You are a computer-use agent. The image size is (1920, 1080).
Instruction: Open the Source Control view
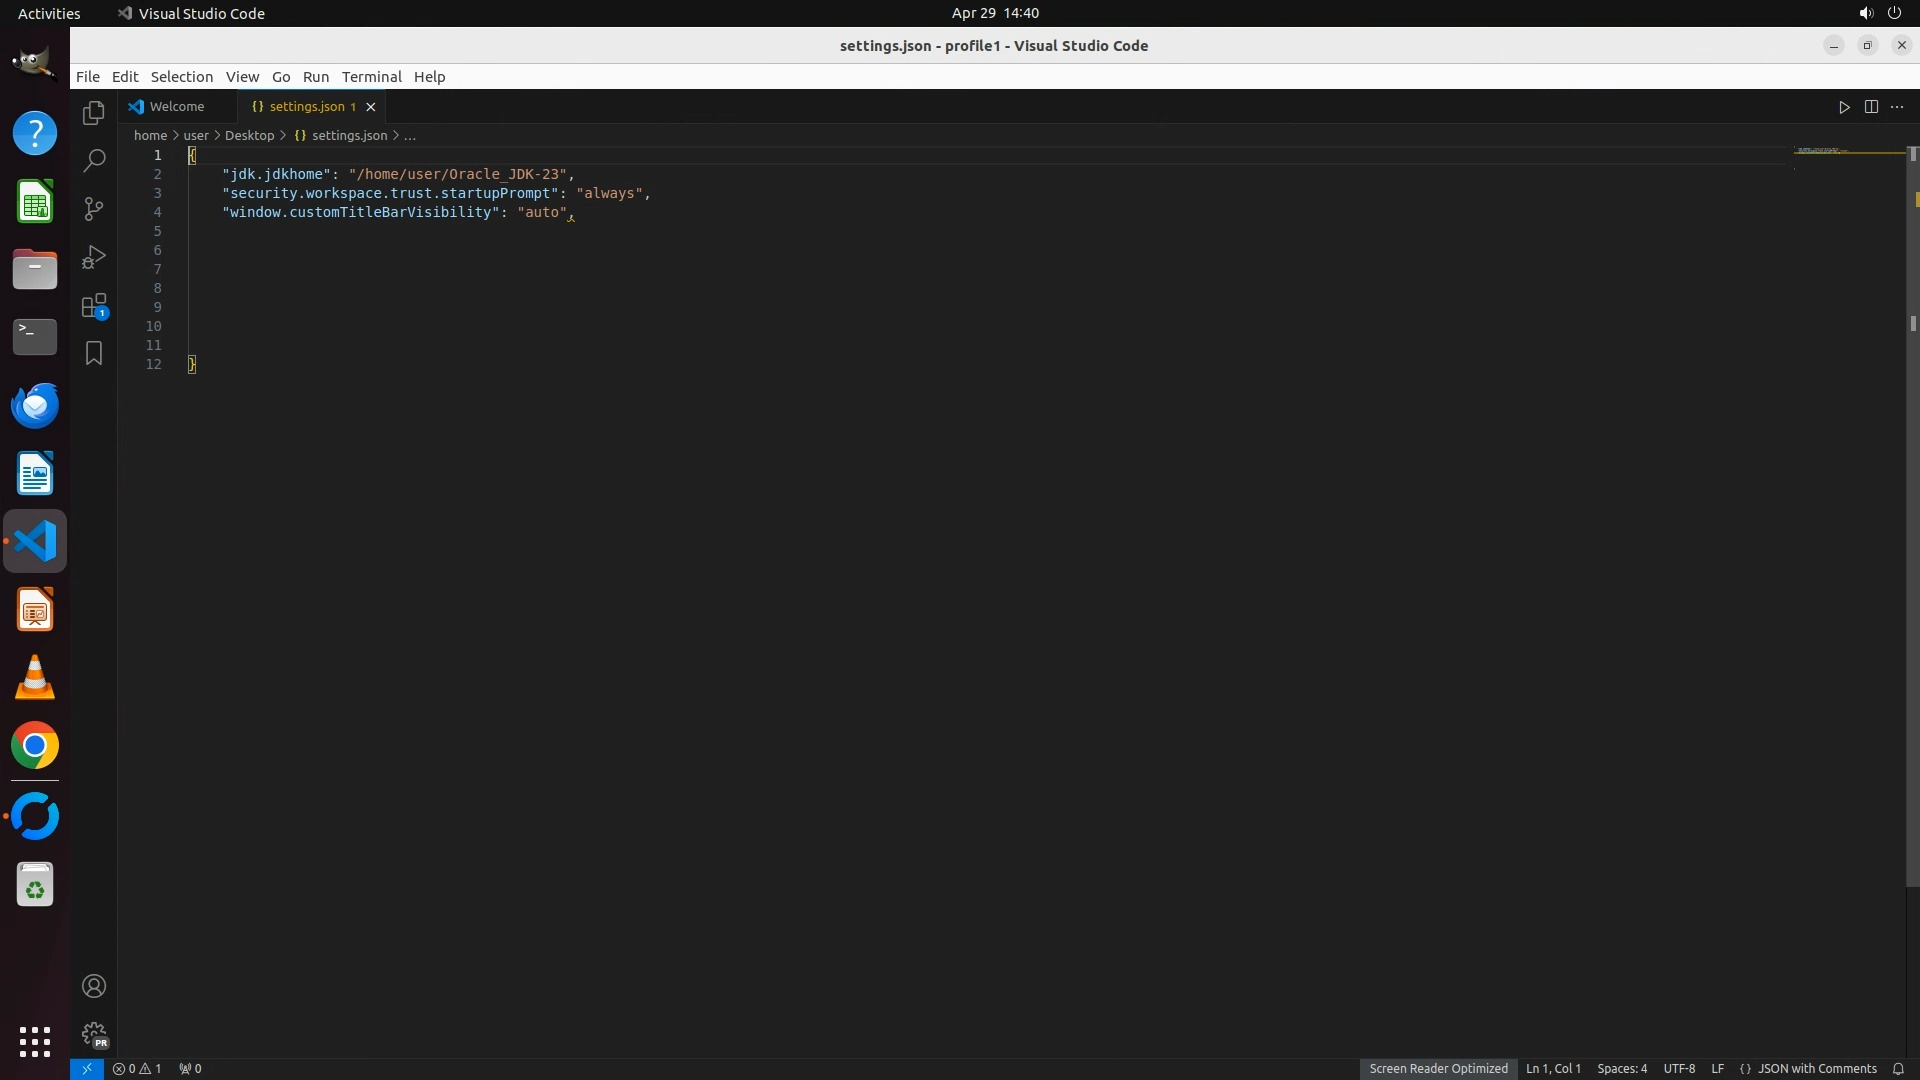point(94,209)
